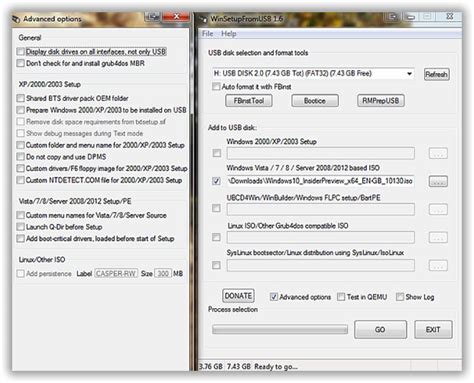The image size is (474, 383).
Task: Enable Custom drivers/F6 floppy image option
Action: click(x=21, y=168)
